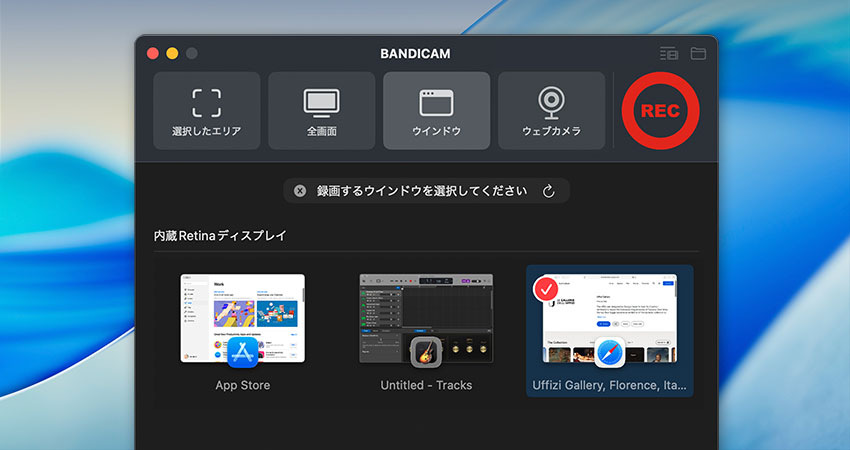Screen dimensions: 850x450
Task: Refresh the window list with the circular arrow
Action: pos(548,191)
